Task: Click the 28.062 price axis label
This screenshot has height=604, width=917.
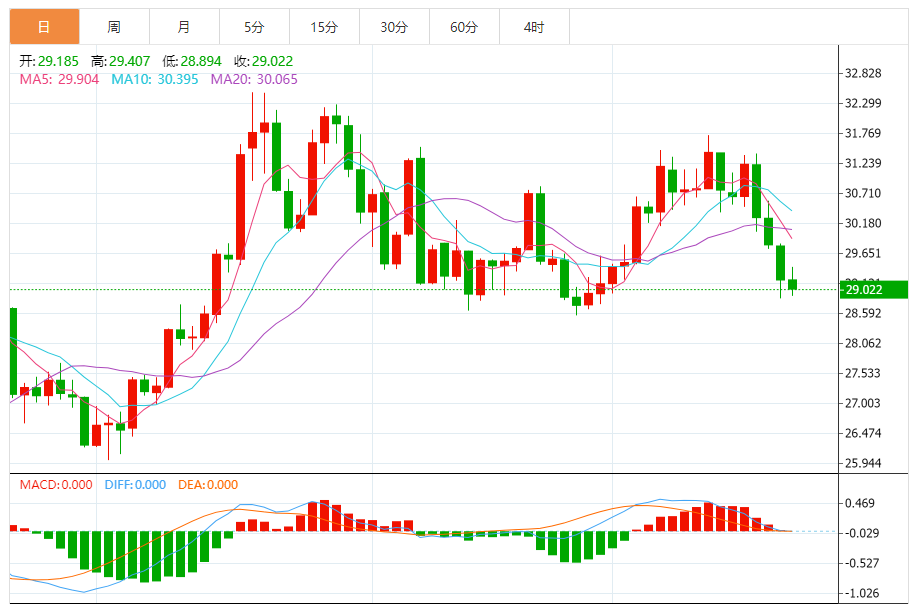Action: 863,343
